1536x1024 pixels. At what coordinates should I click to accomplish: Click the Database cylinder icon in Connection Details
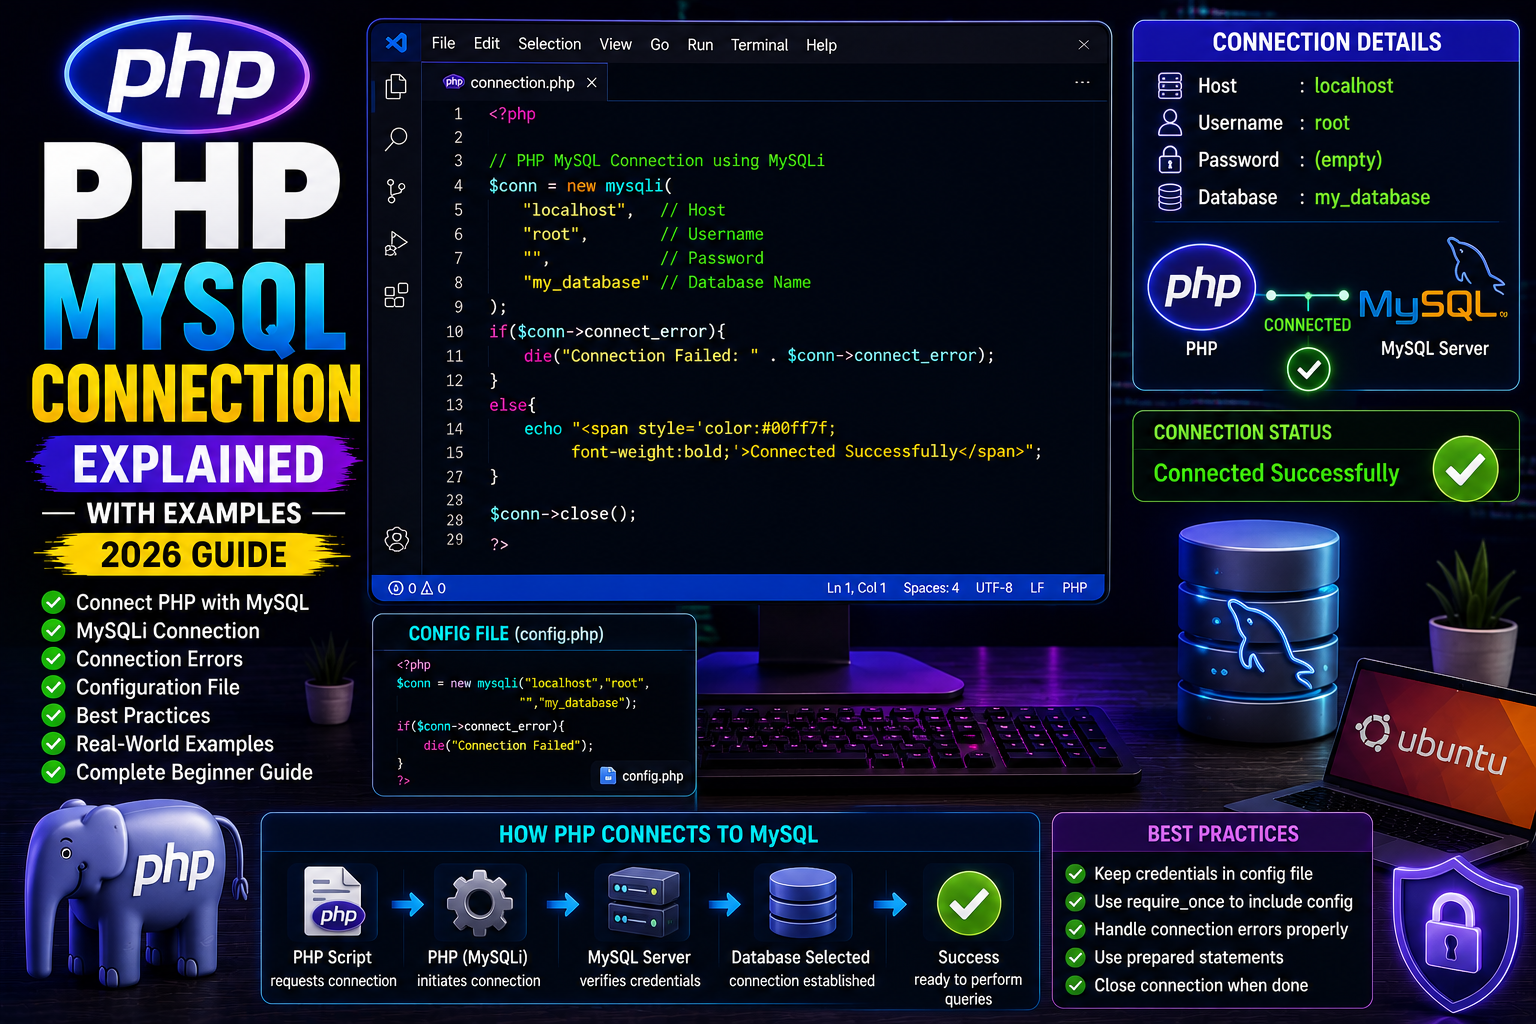pos(1170,197)
